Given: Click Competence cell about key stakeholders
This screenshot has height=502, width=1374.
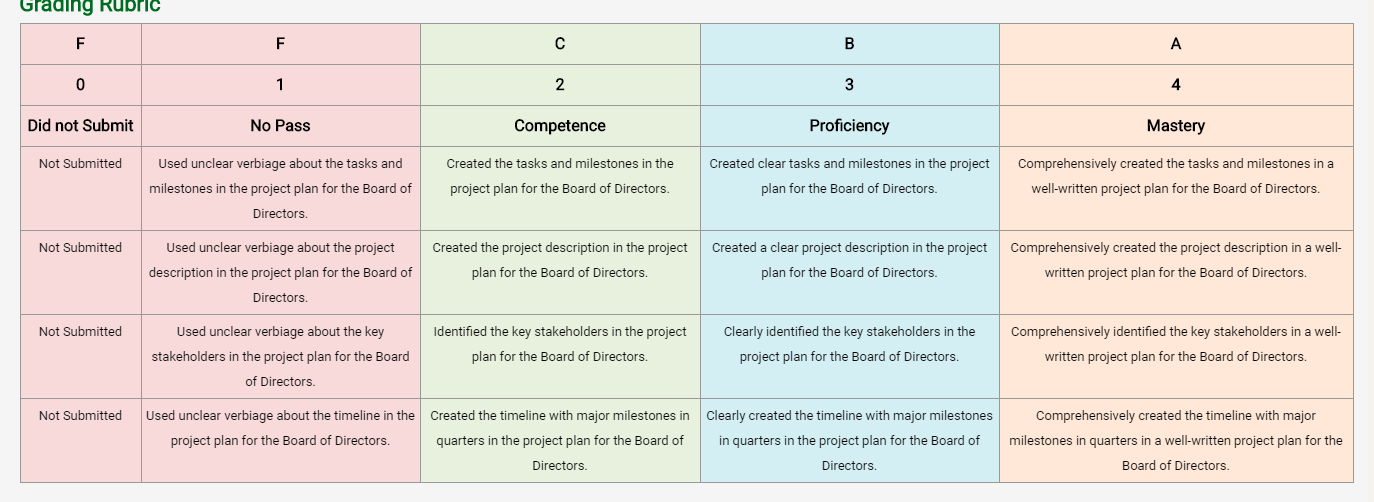Looking at the screenshot, I should click(560, 357).
